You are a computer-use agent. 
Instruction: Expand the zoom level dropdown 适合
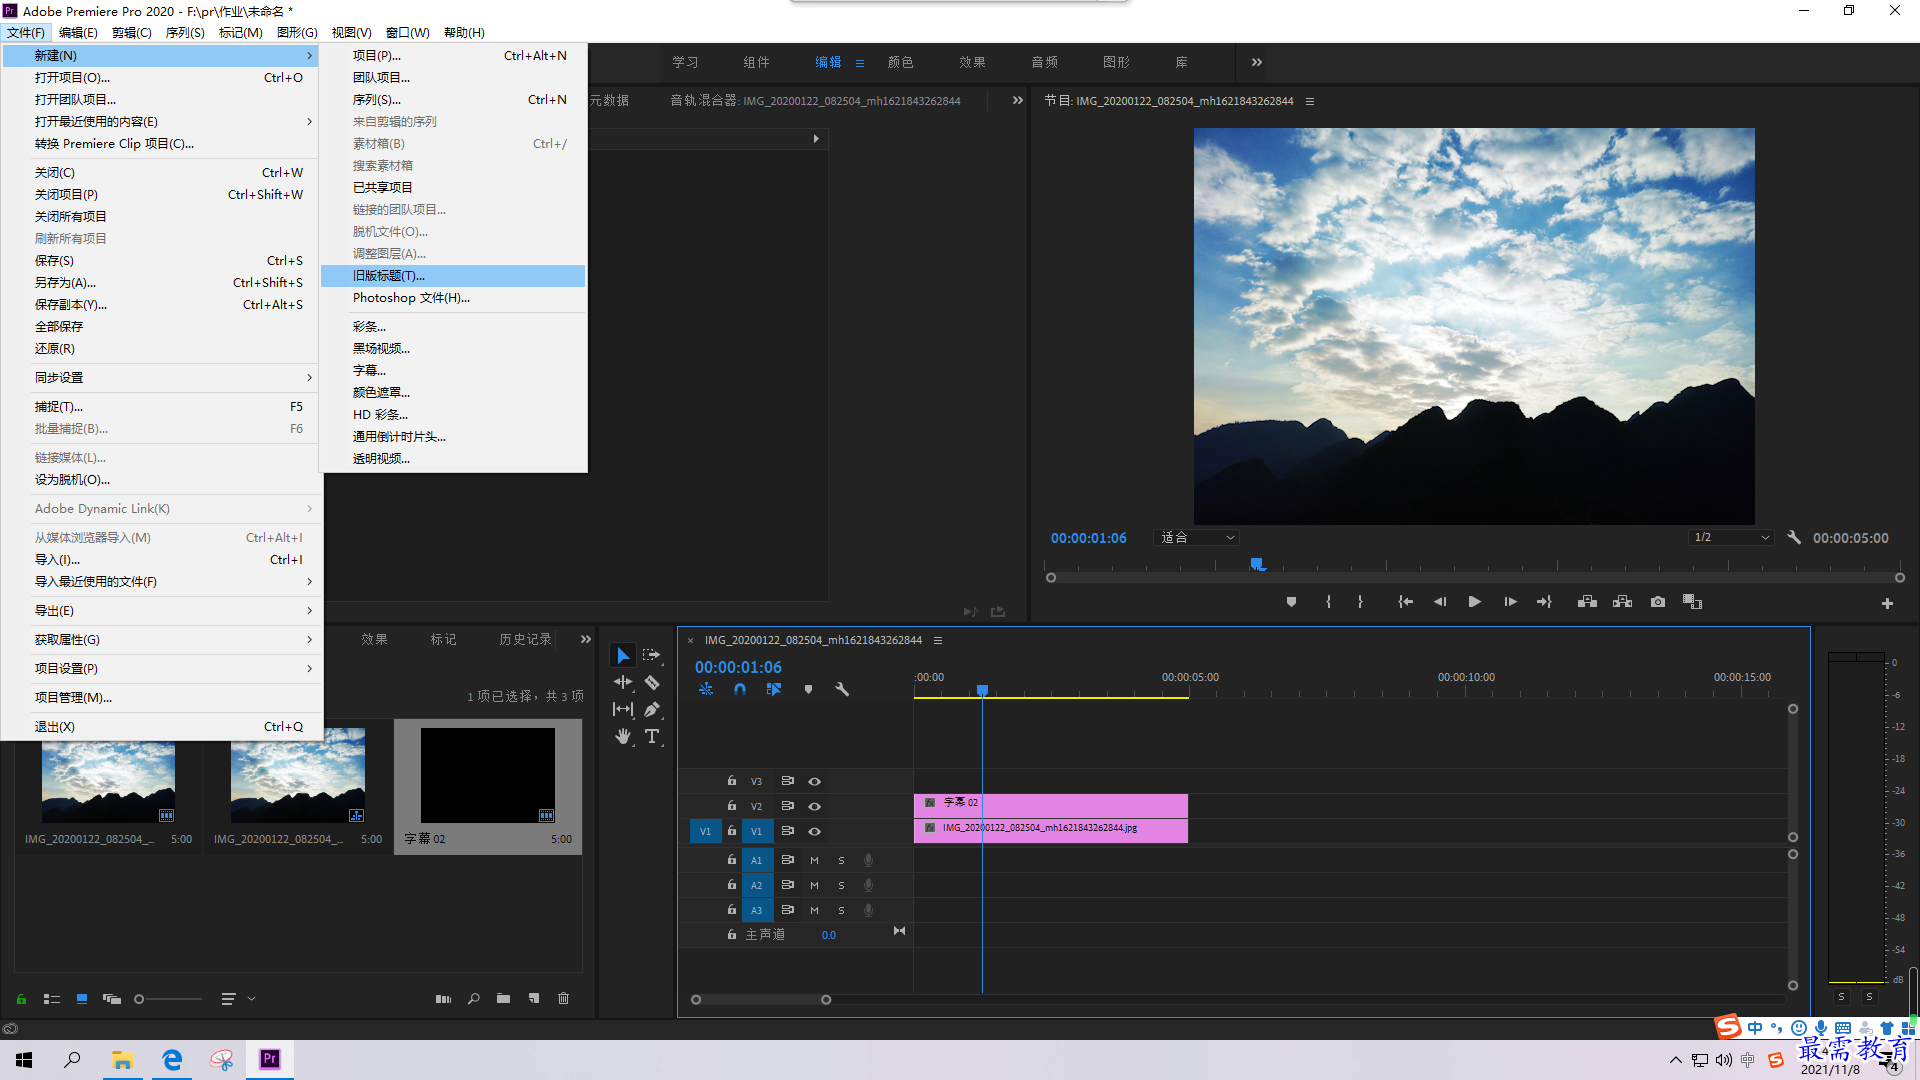[1197, 537]
